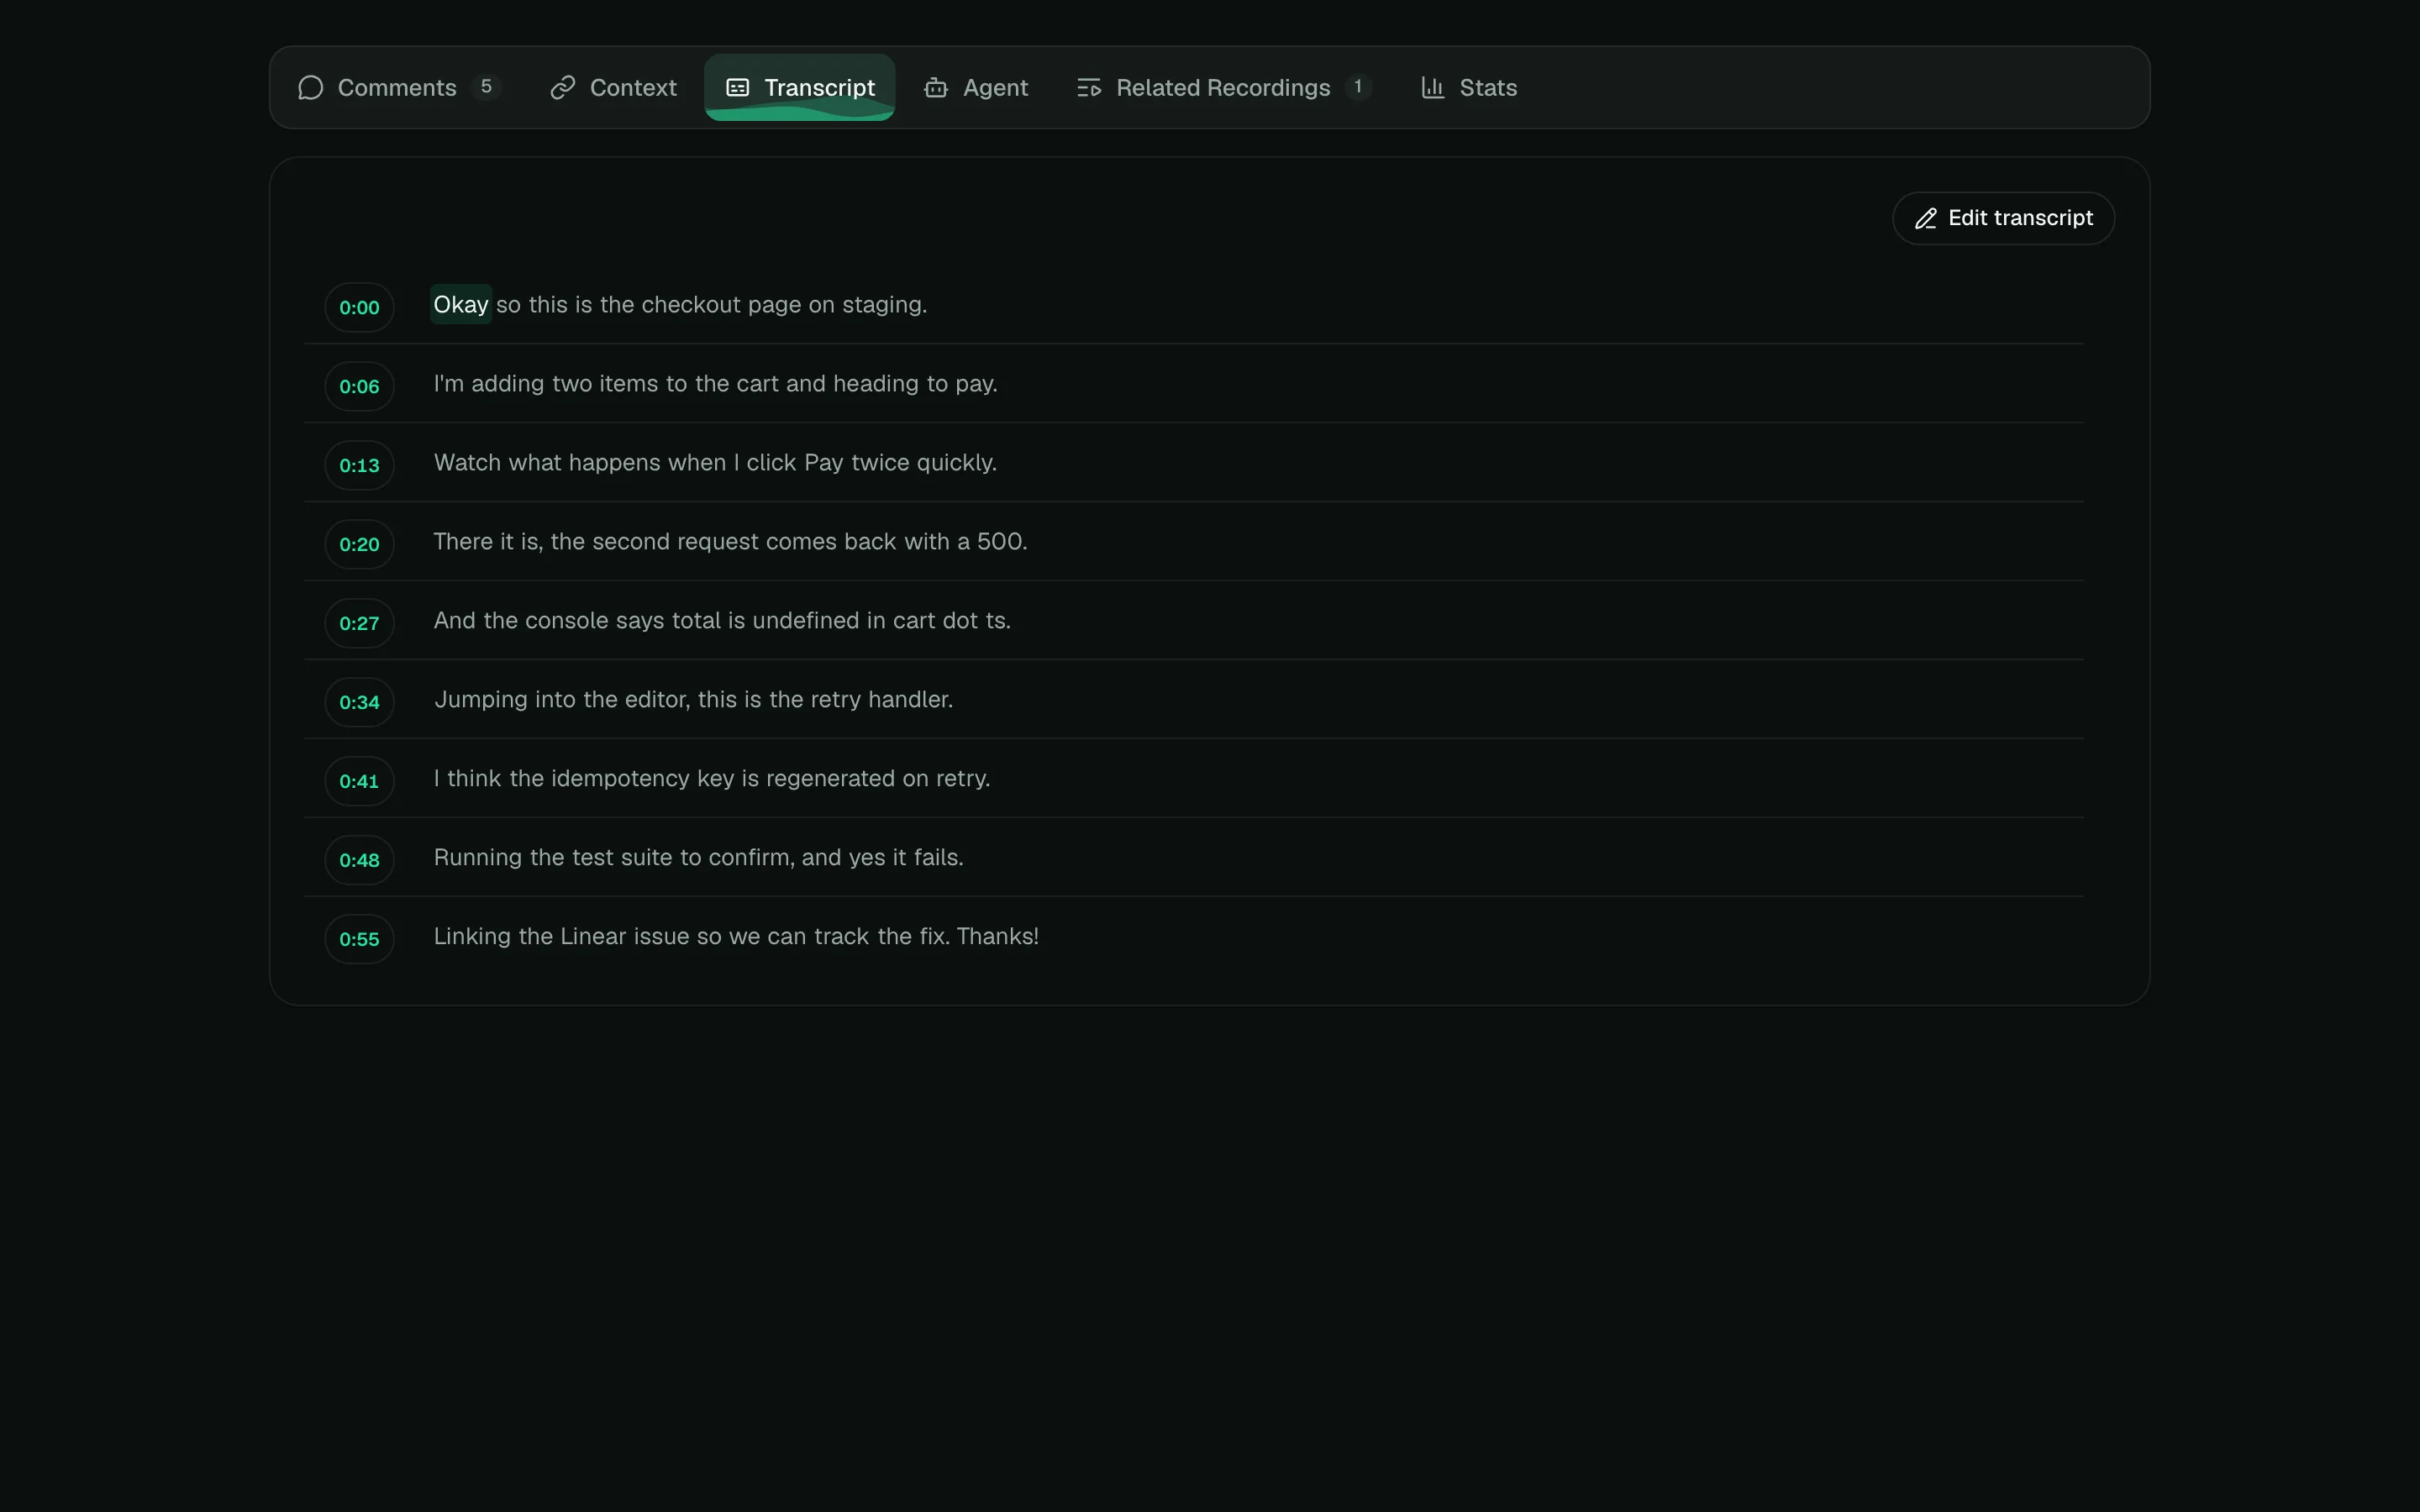The image size is (2420, 1512).
Task: Click the Related Recordings count badge 1
Action: tap(1358, 87)
